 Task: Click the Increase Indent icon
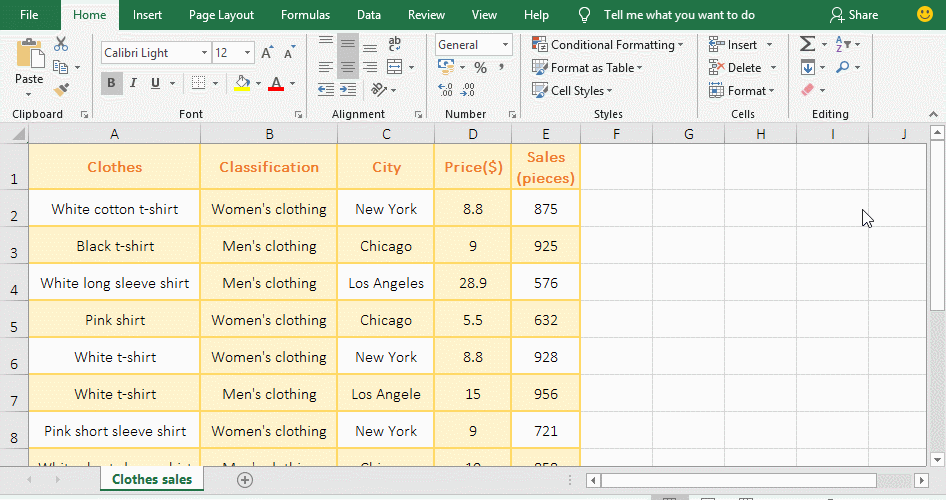click(348, 90)
